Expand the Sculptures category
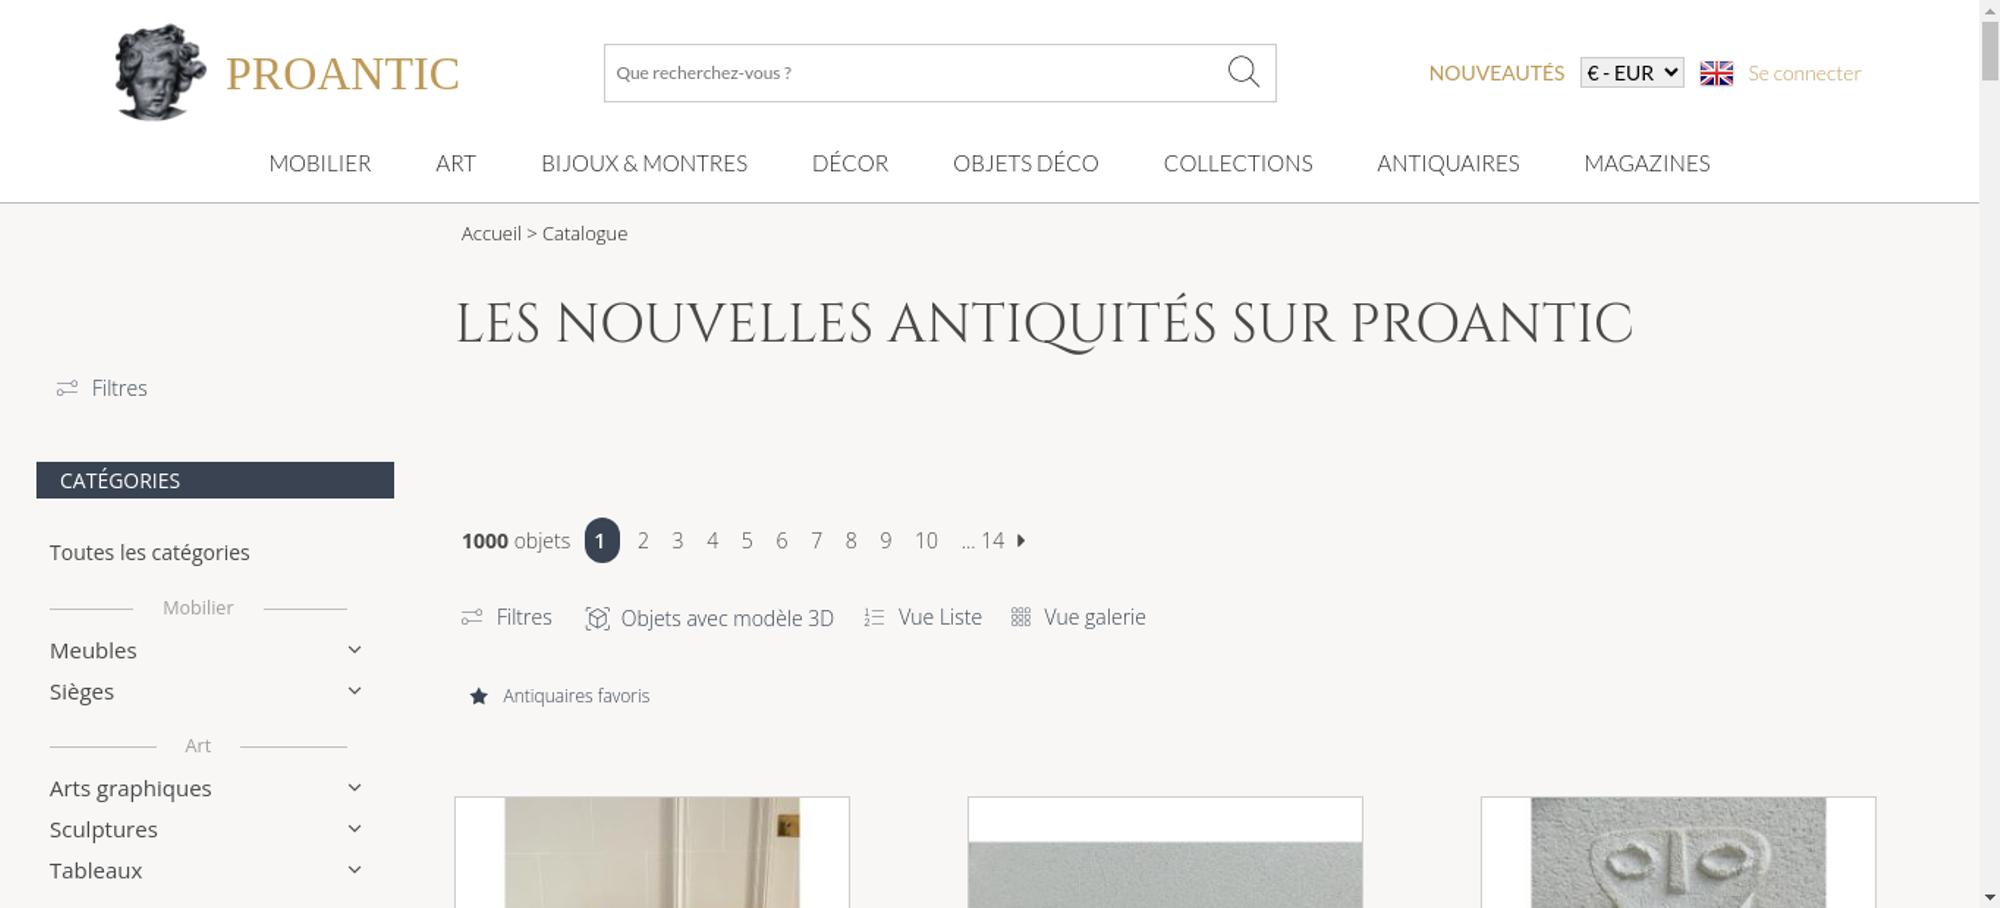Image resolution: width=2000 pixels, height=908 pixels. [354, 829]
